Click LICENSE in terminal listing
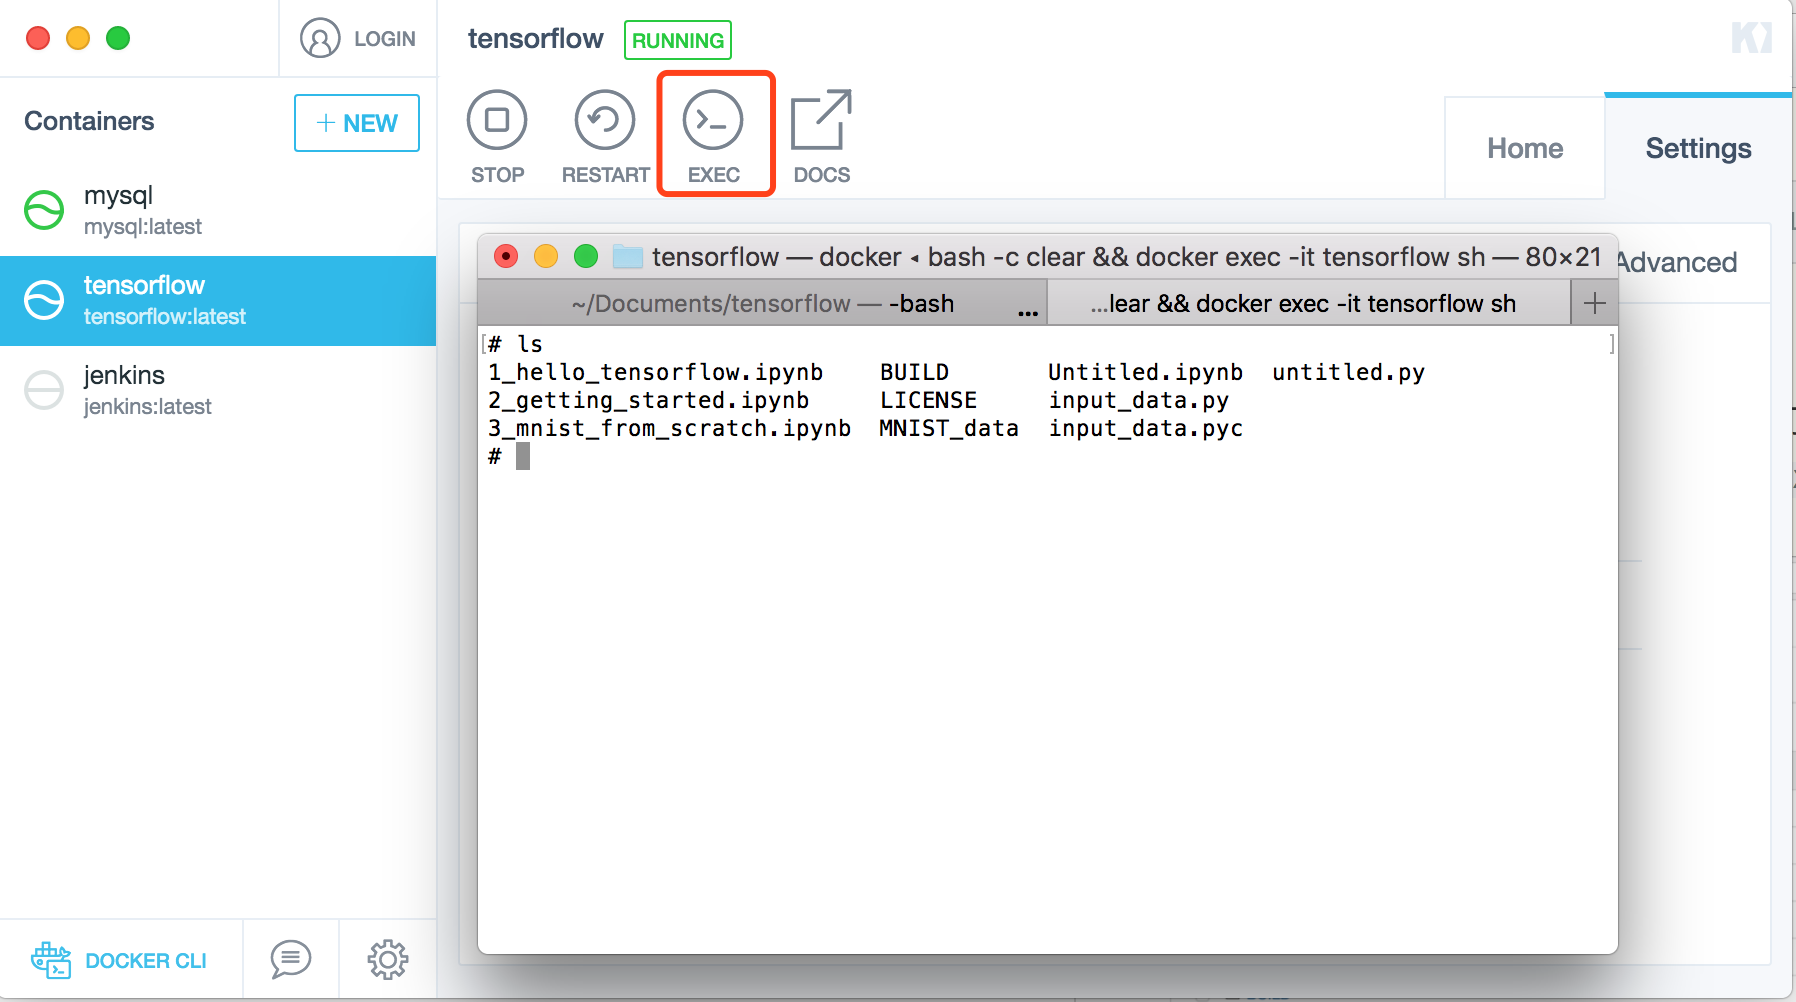The height and width of the screenshot is (1002, 1796). click(928, 400)
